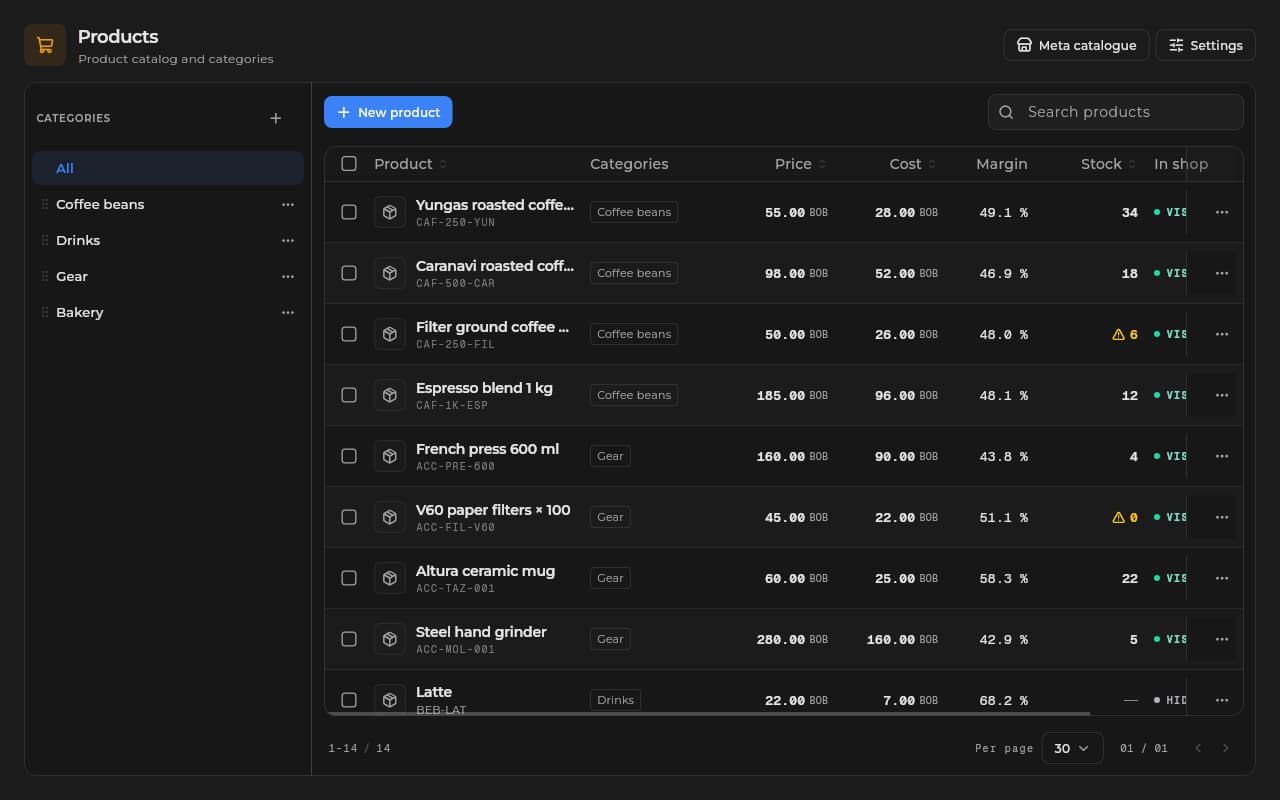Grab the drag handle of Drinks category

click(x=44, y=240)
